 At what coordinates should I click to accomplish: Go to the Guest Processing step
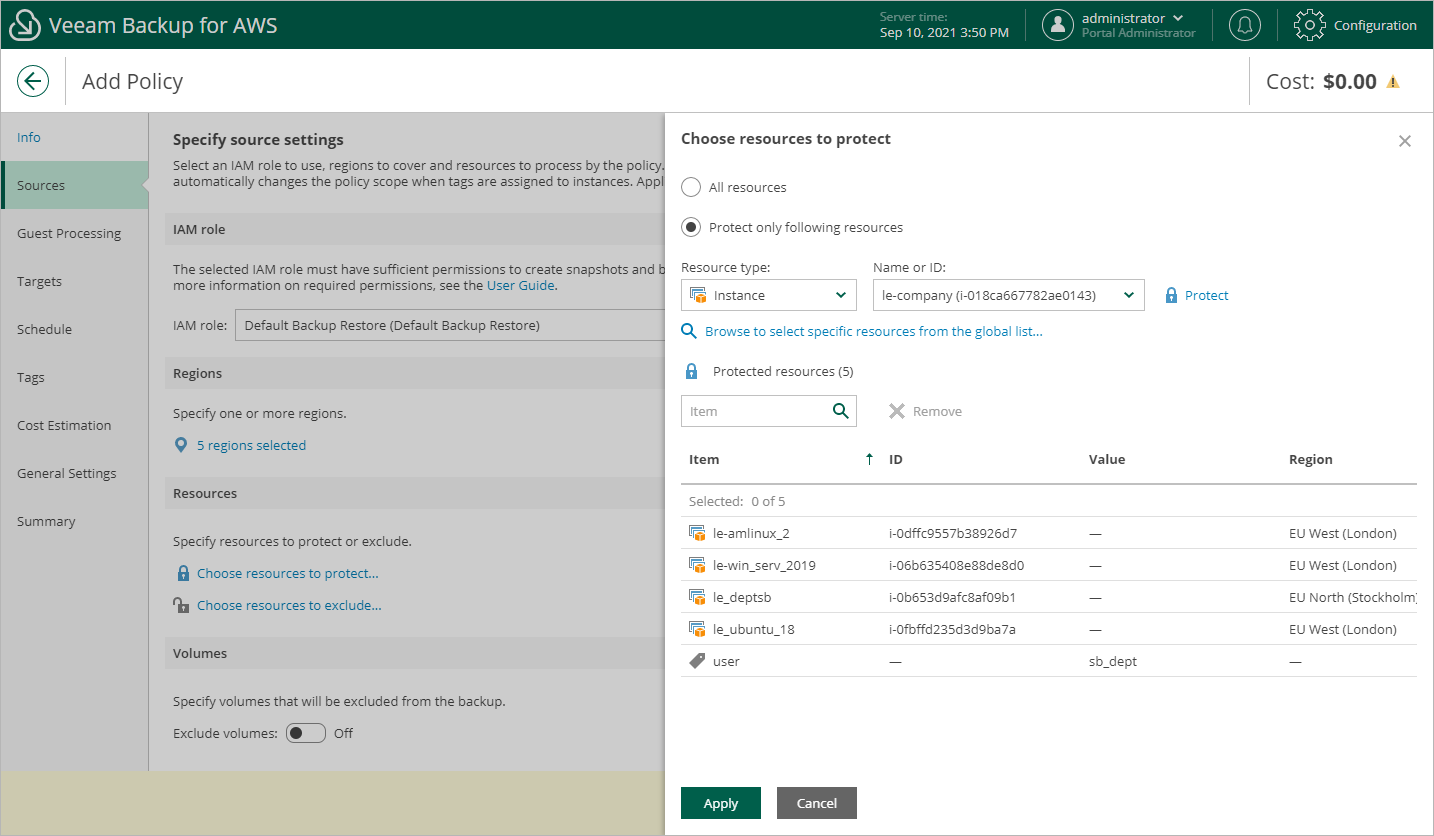[x=69, y=233]
